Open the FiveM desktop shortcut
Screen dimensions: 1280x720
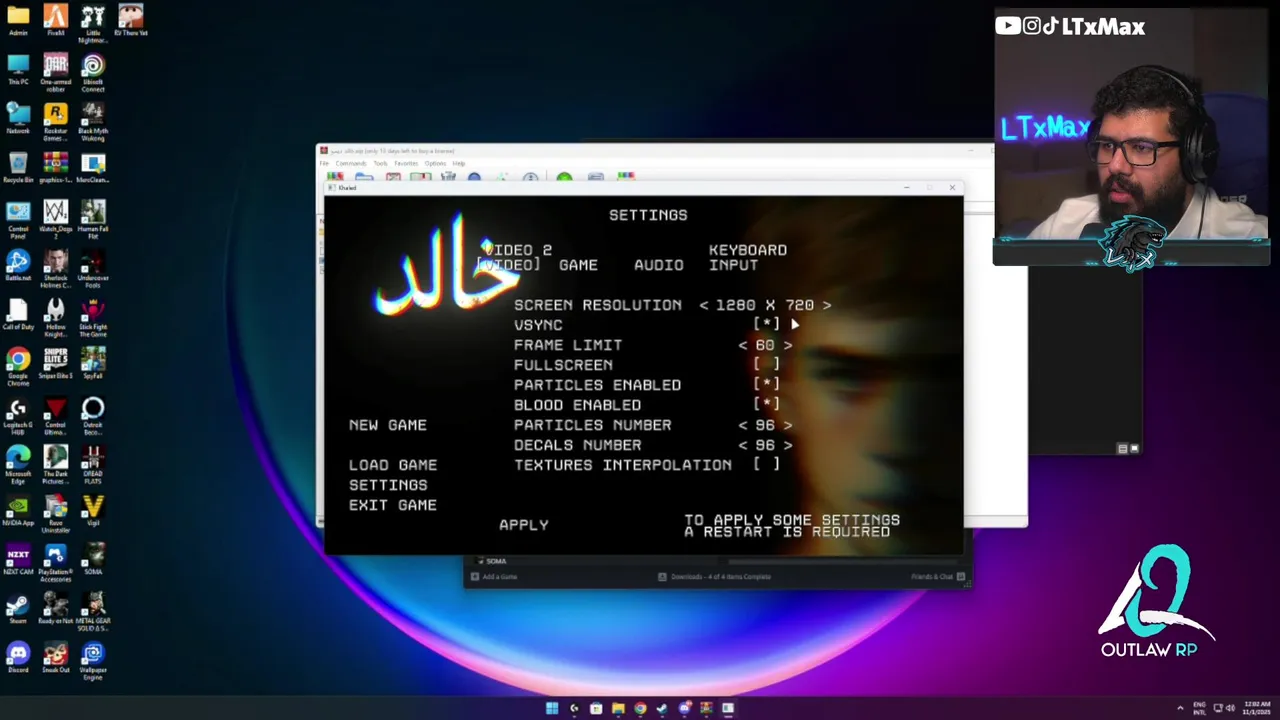pyautogui.click(x=55, y=20)
